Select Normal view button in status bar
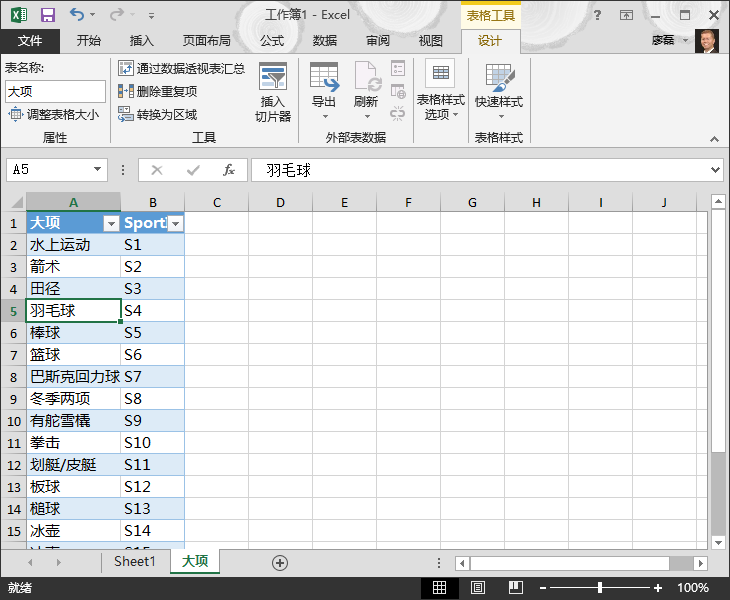Image resolution: width=730 pixels, height=600 pixels. point(440,588)
